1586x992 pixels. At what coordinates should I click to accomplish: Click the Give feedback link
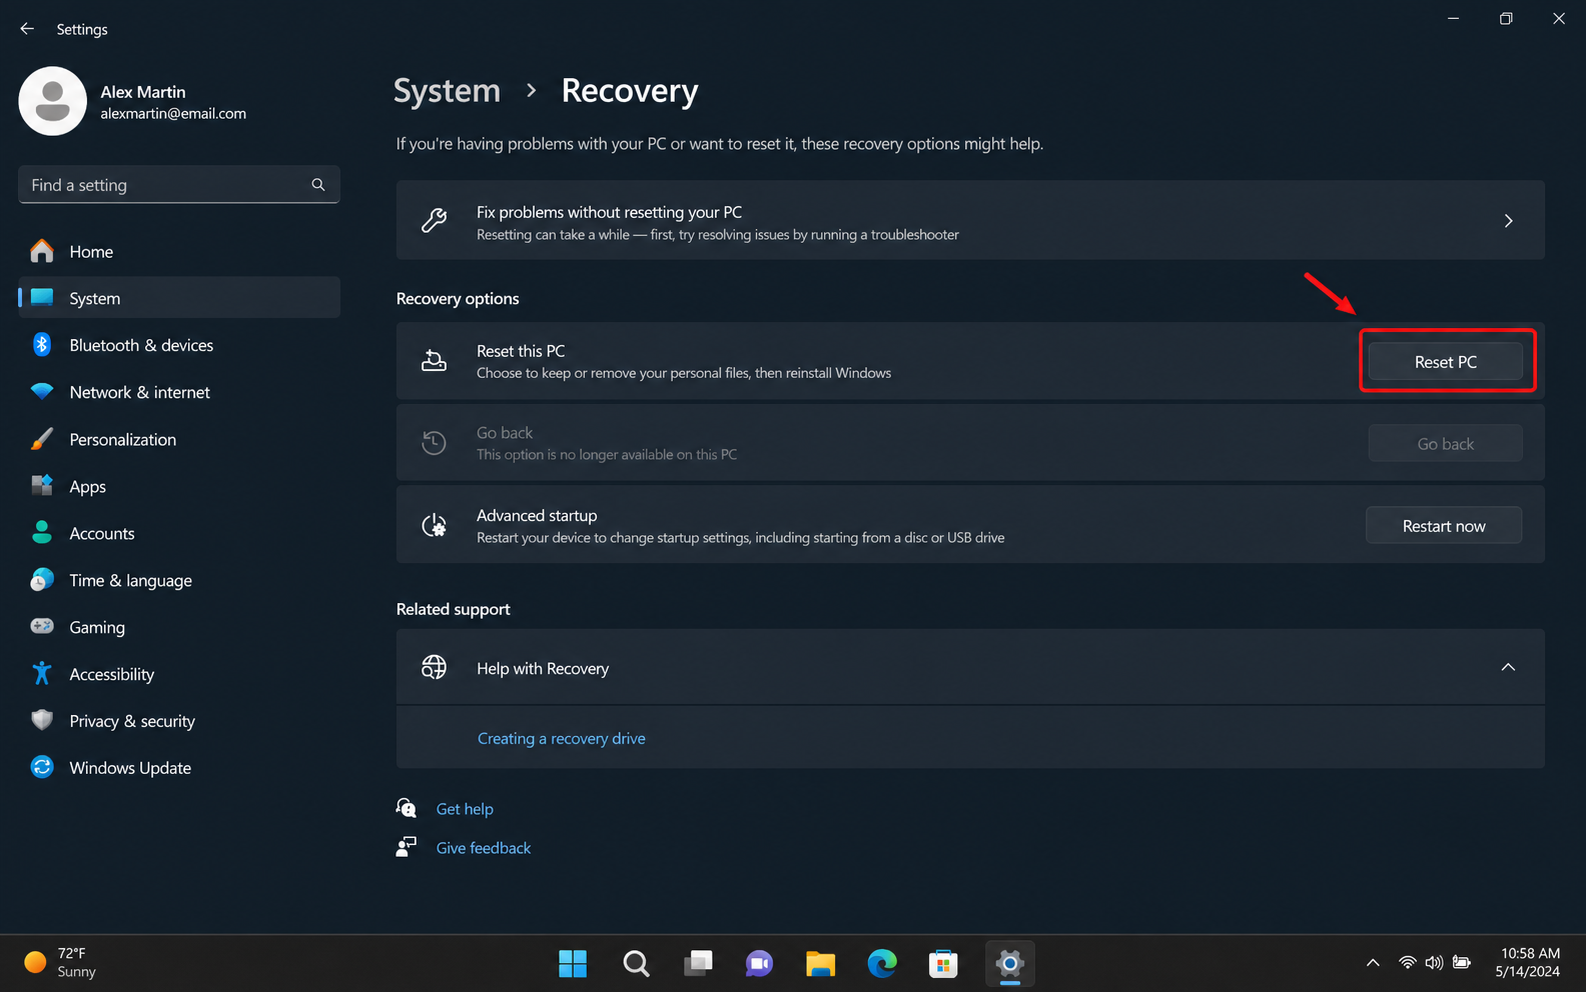[x=484, y=848]
